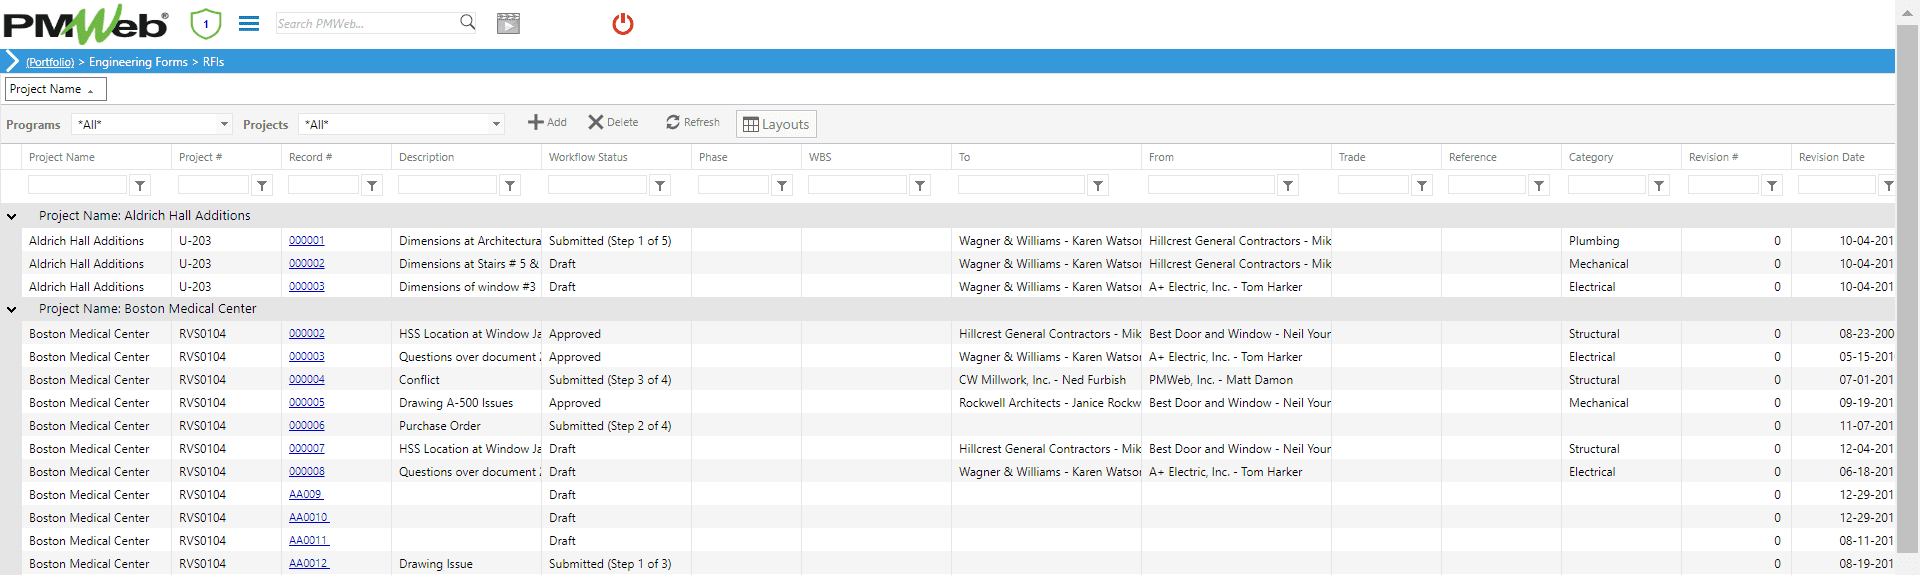Screen dimensions: 1920x575
Task: Open the Layouts button
Action: click(x=776, y=124)
